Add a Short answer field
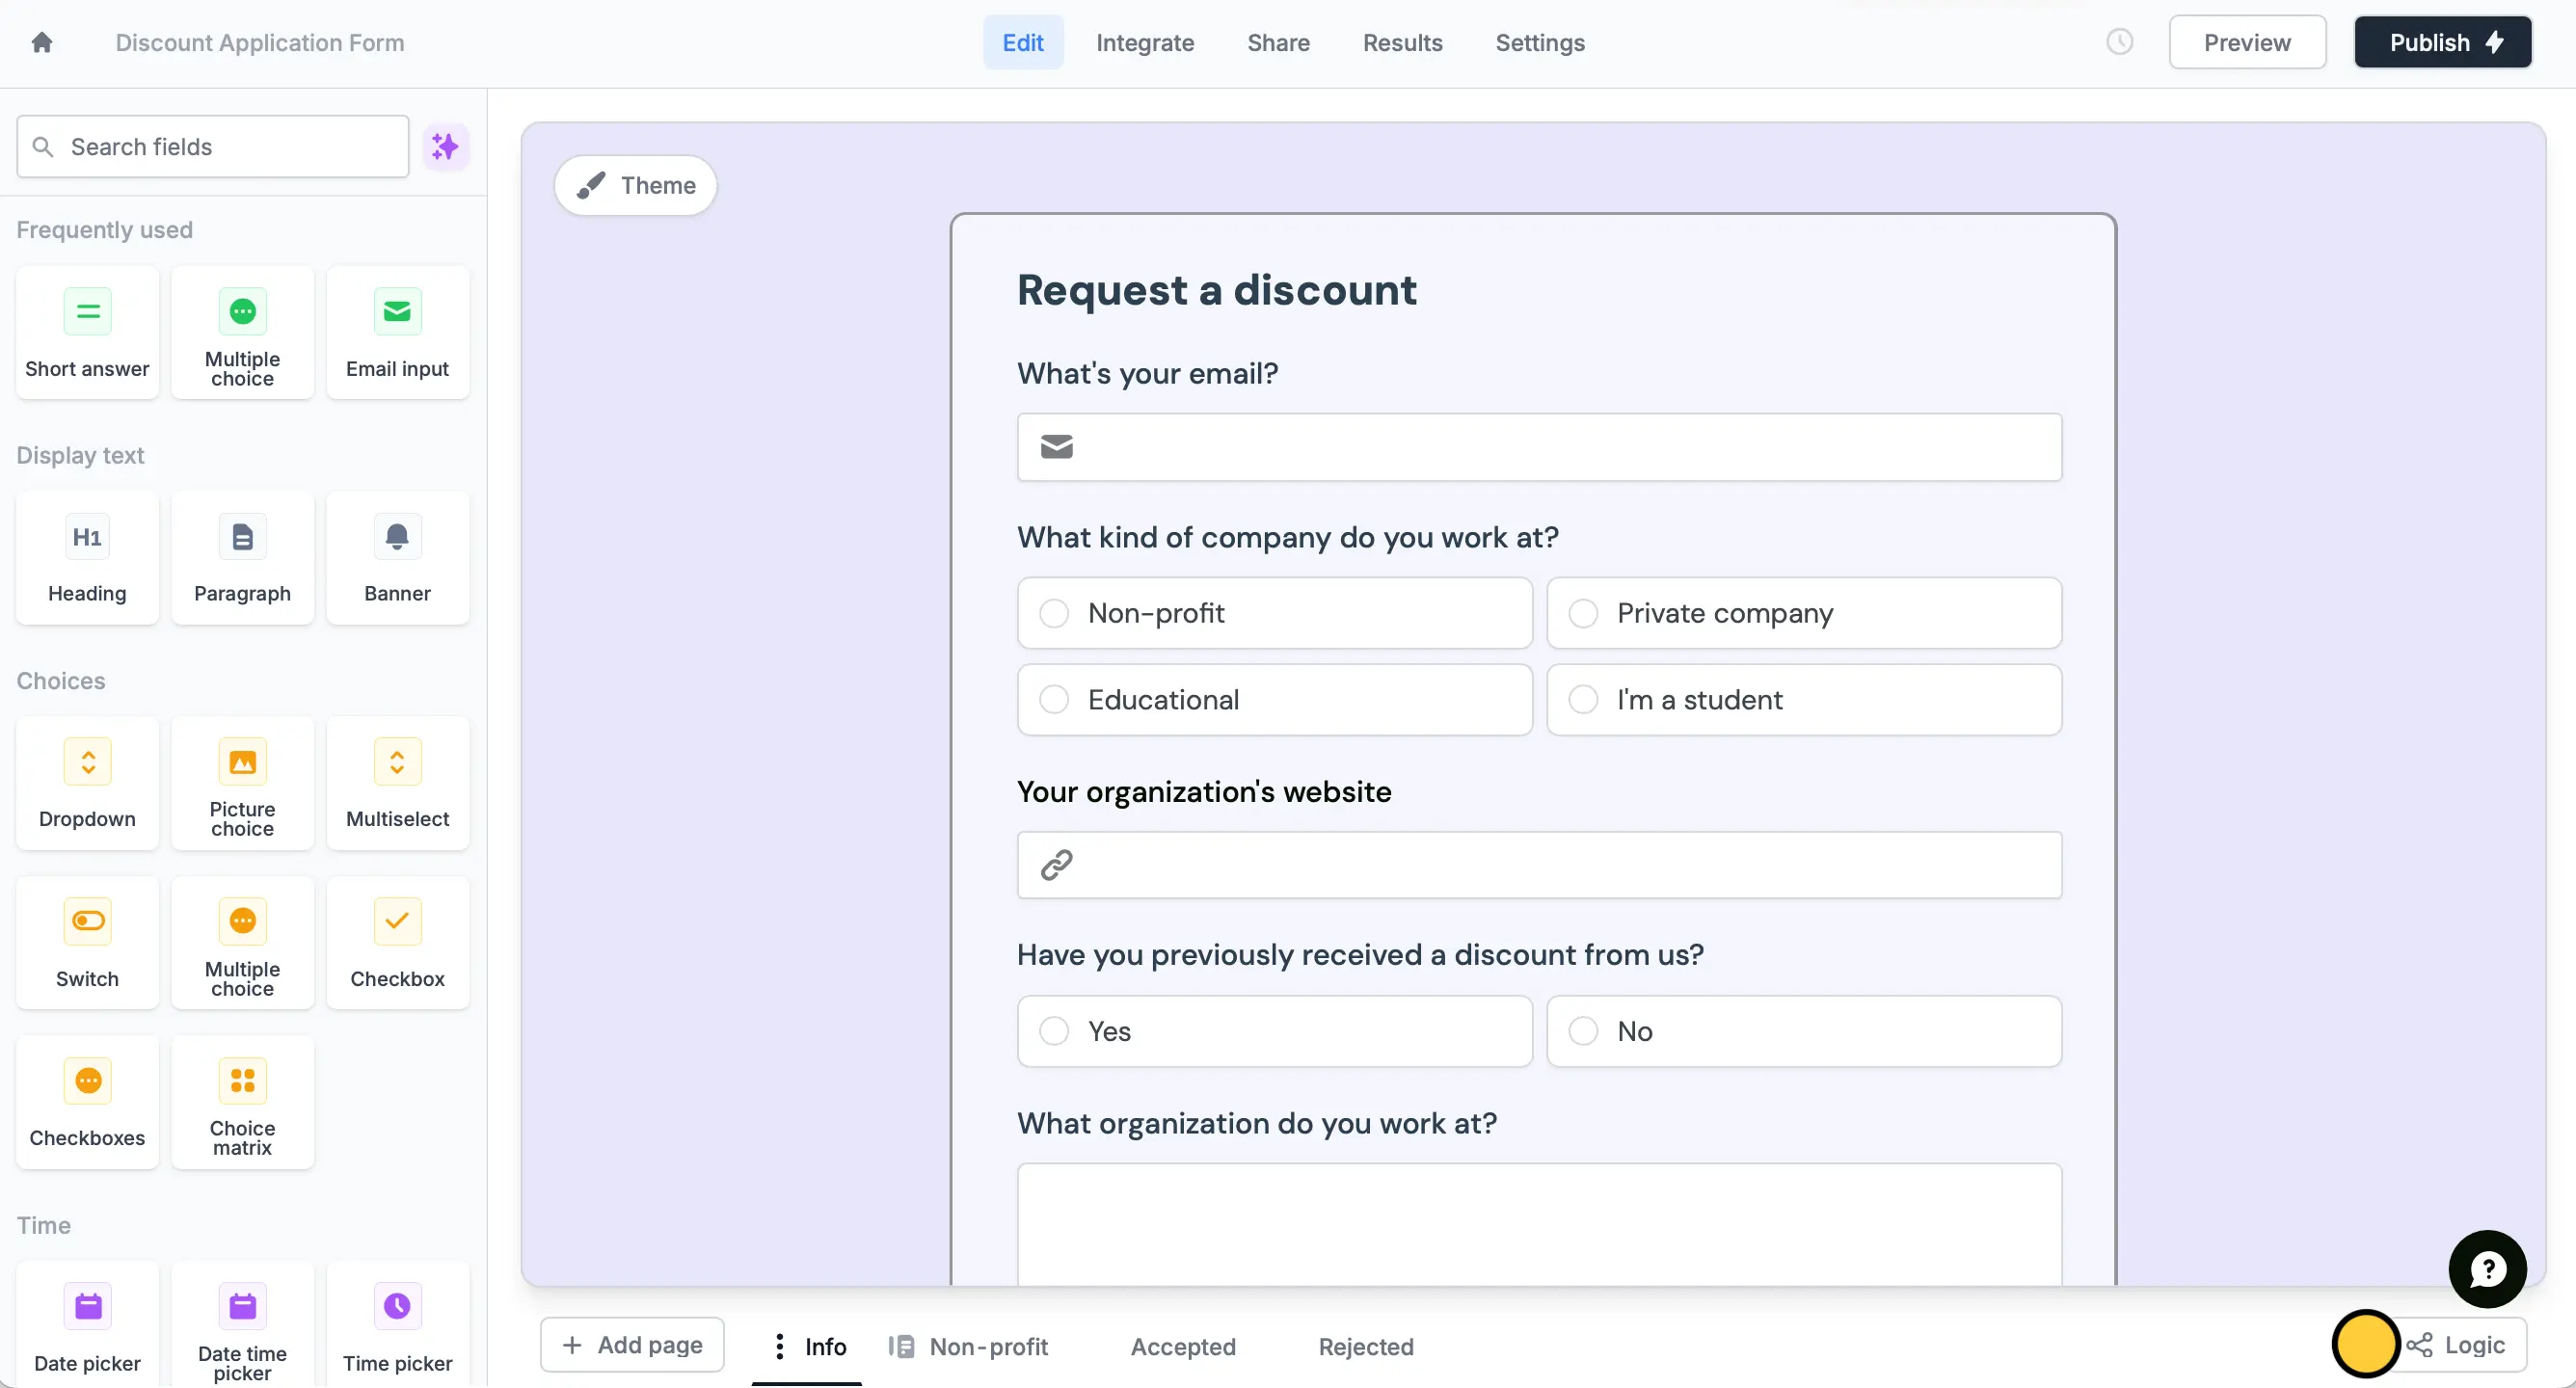 86,331
